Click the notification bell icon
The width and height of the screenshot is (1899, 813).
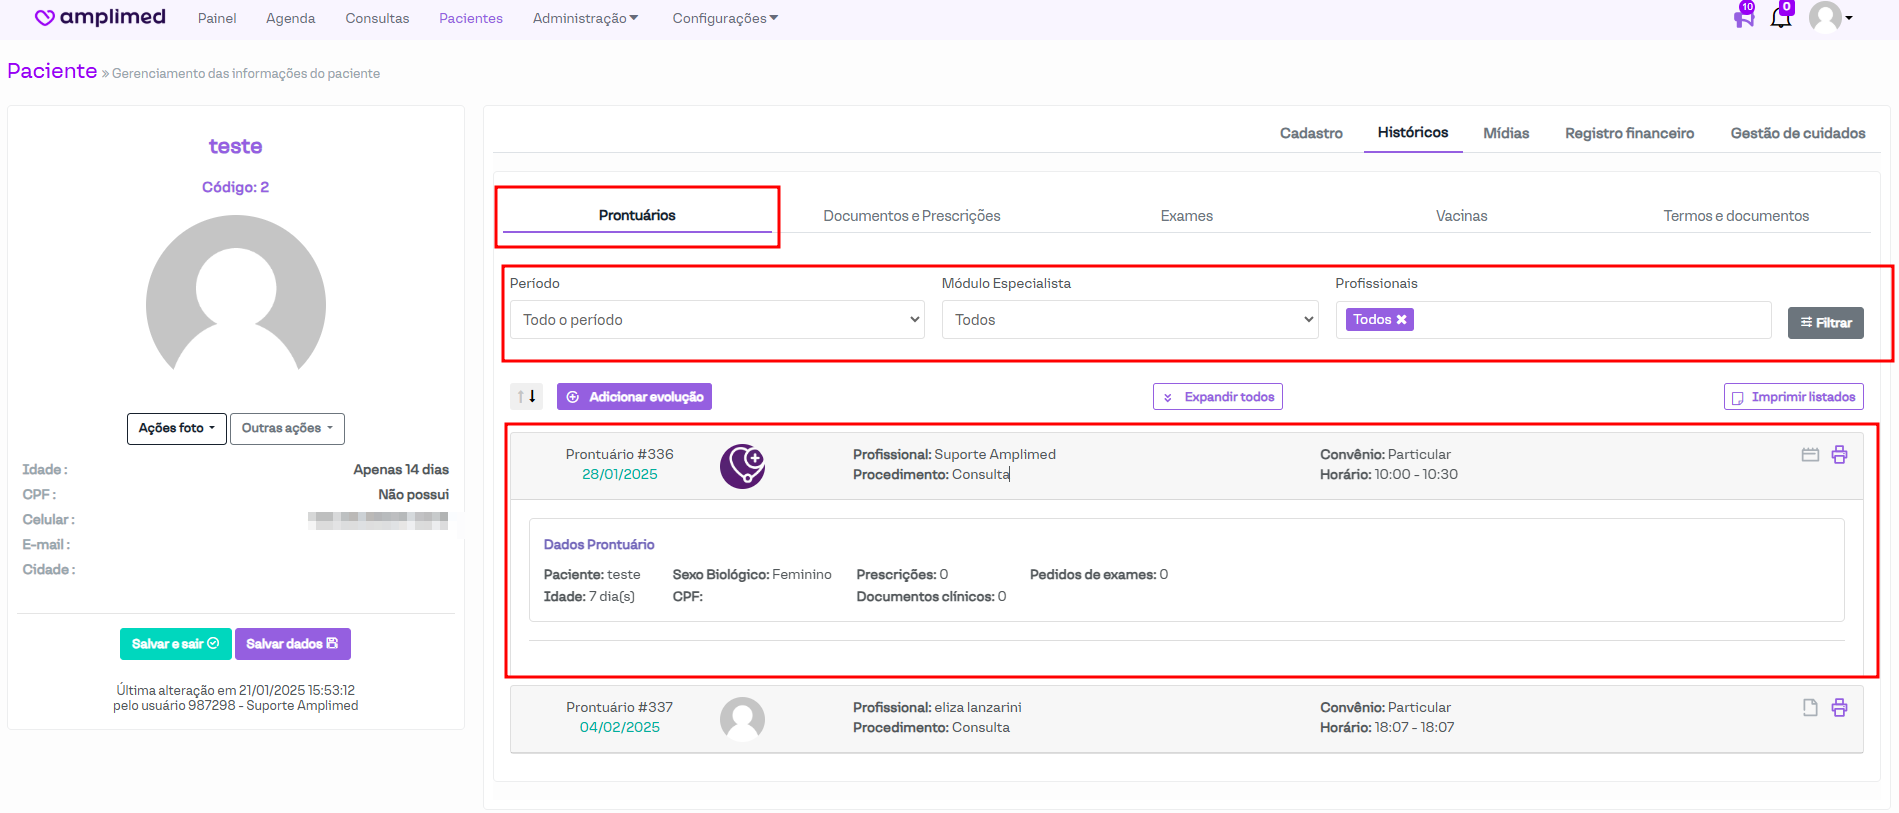coord(1780,17)
